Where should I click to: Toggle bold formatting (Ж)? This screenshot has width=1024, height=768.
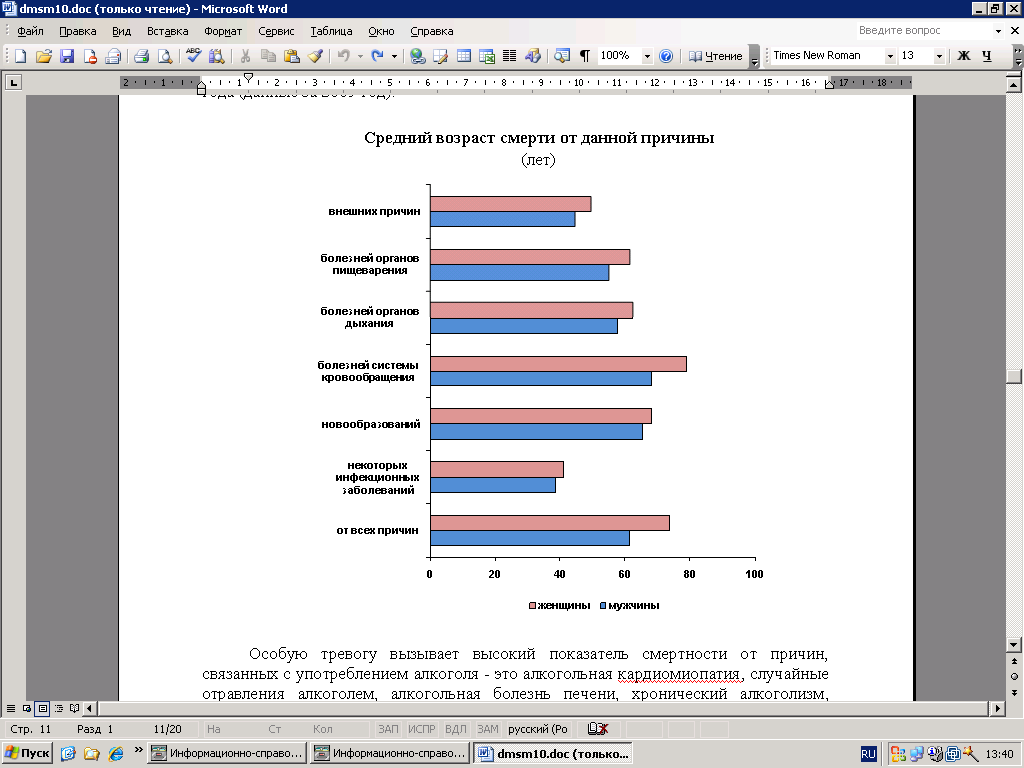[964, 56]
